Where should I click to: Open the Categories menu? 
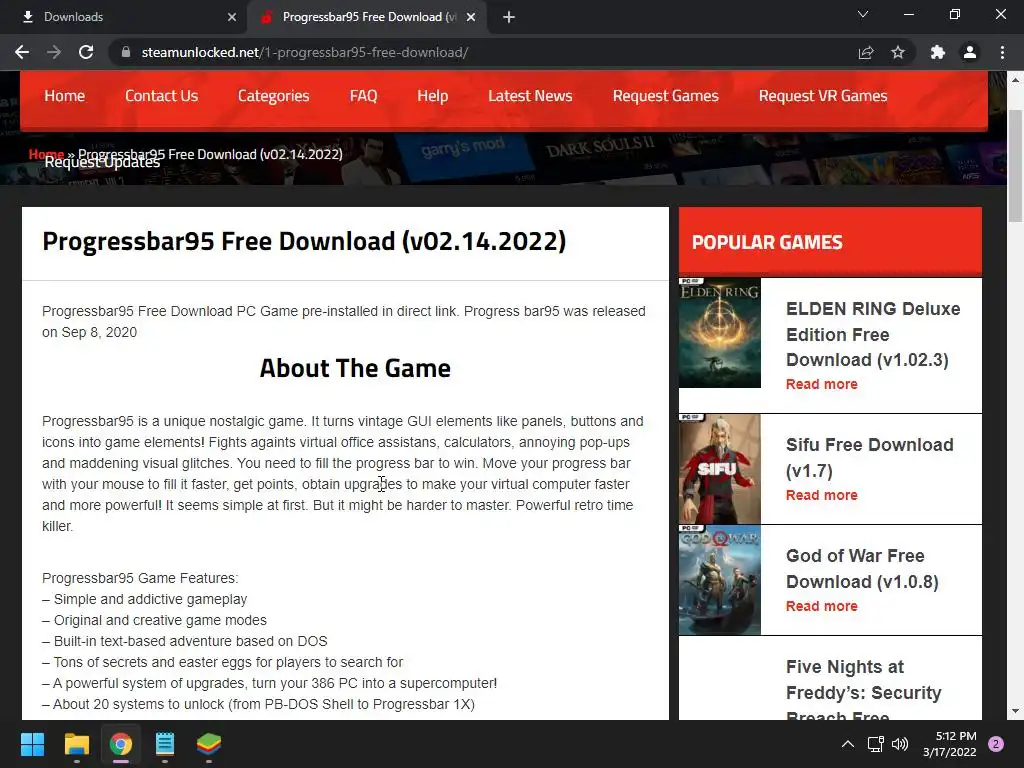(274, 96)
